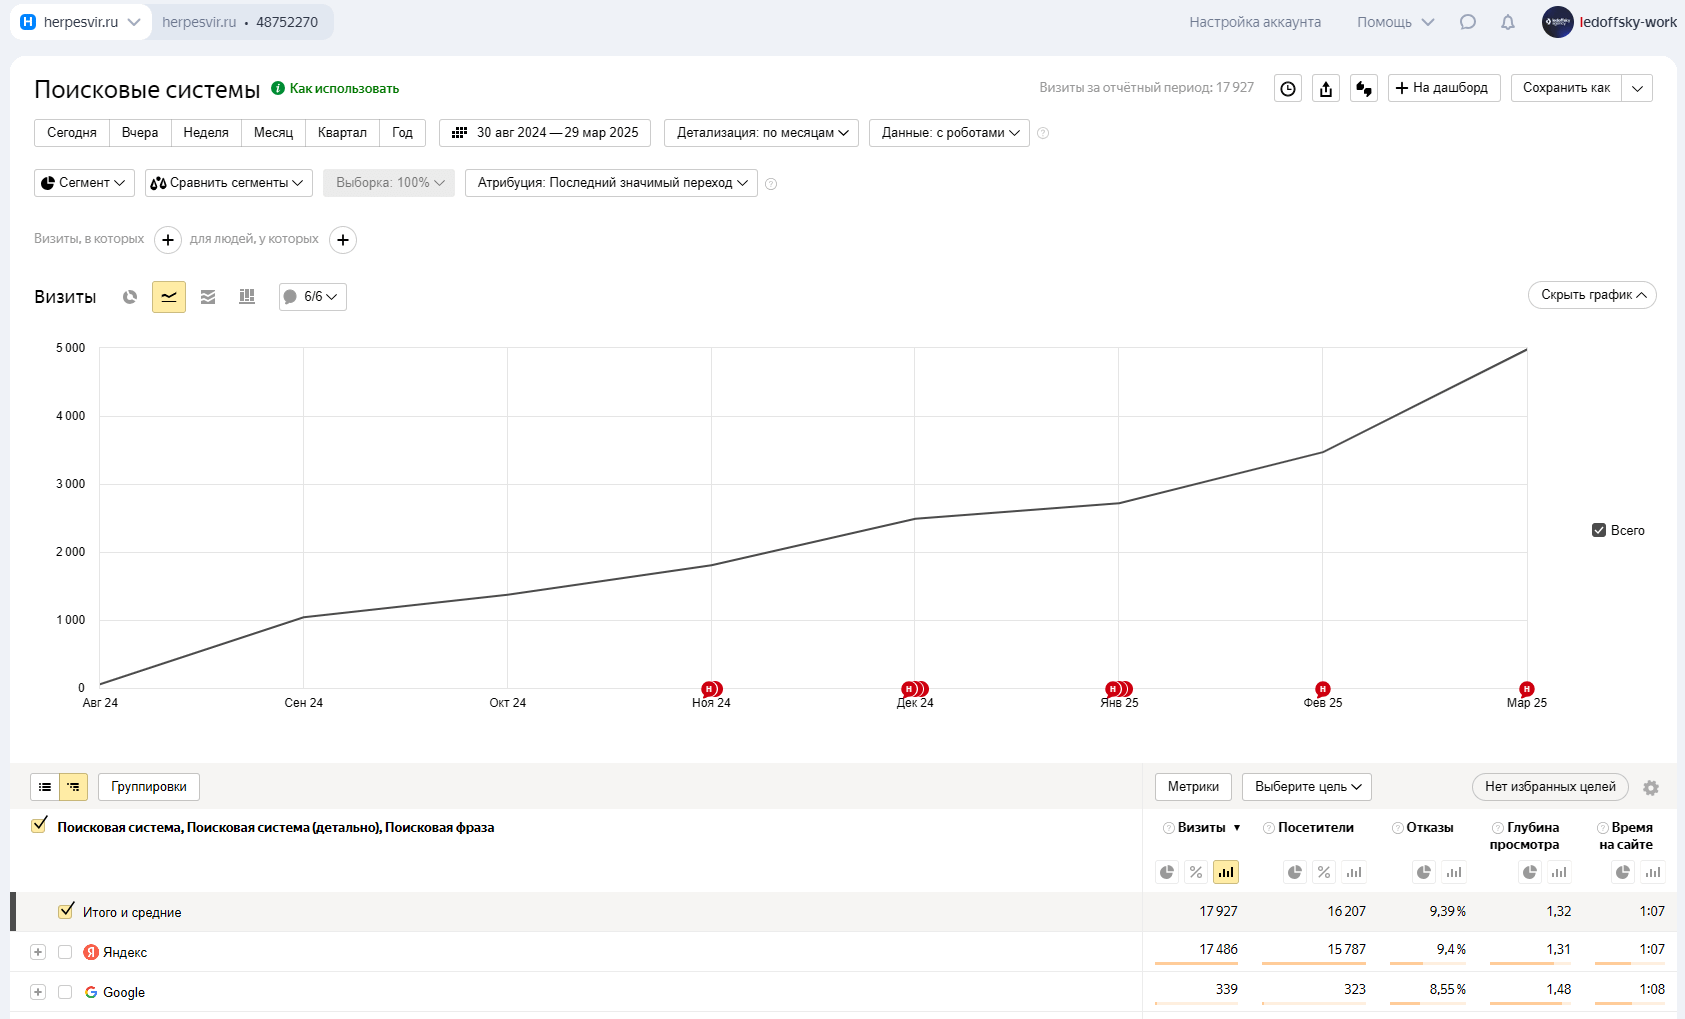Switch to stacked area chart view
Viewport: 1685px width, 1019px height.
pos(208,297)
